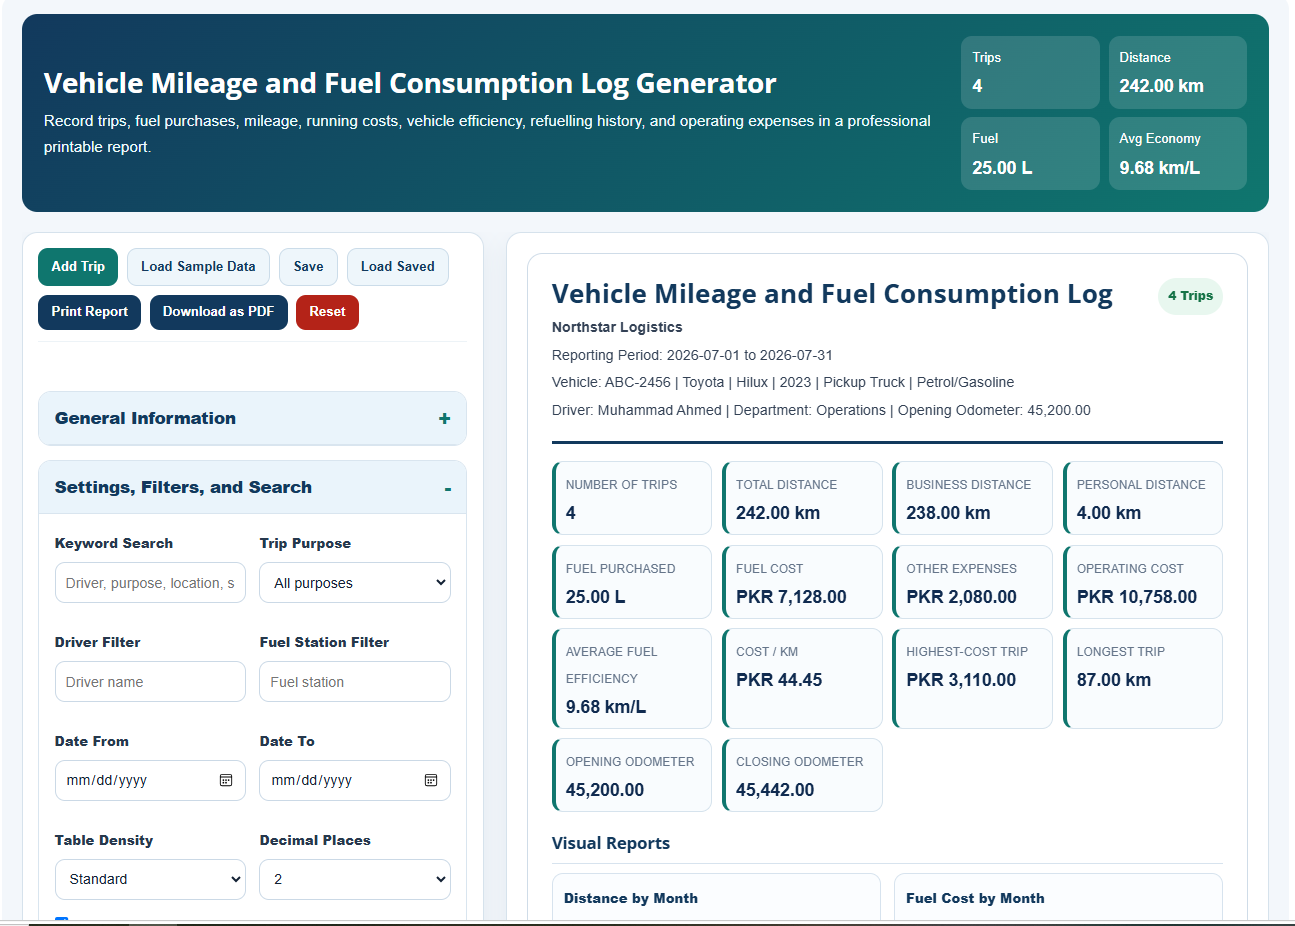This screenshot has height=926, width=1295.
Task: Open the Decimal Places dropdown
Action: (x=355, y=879)
